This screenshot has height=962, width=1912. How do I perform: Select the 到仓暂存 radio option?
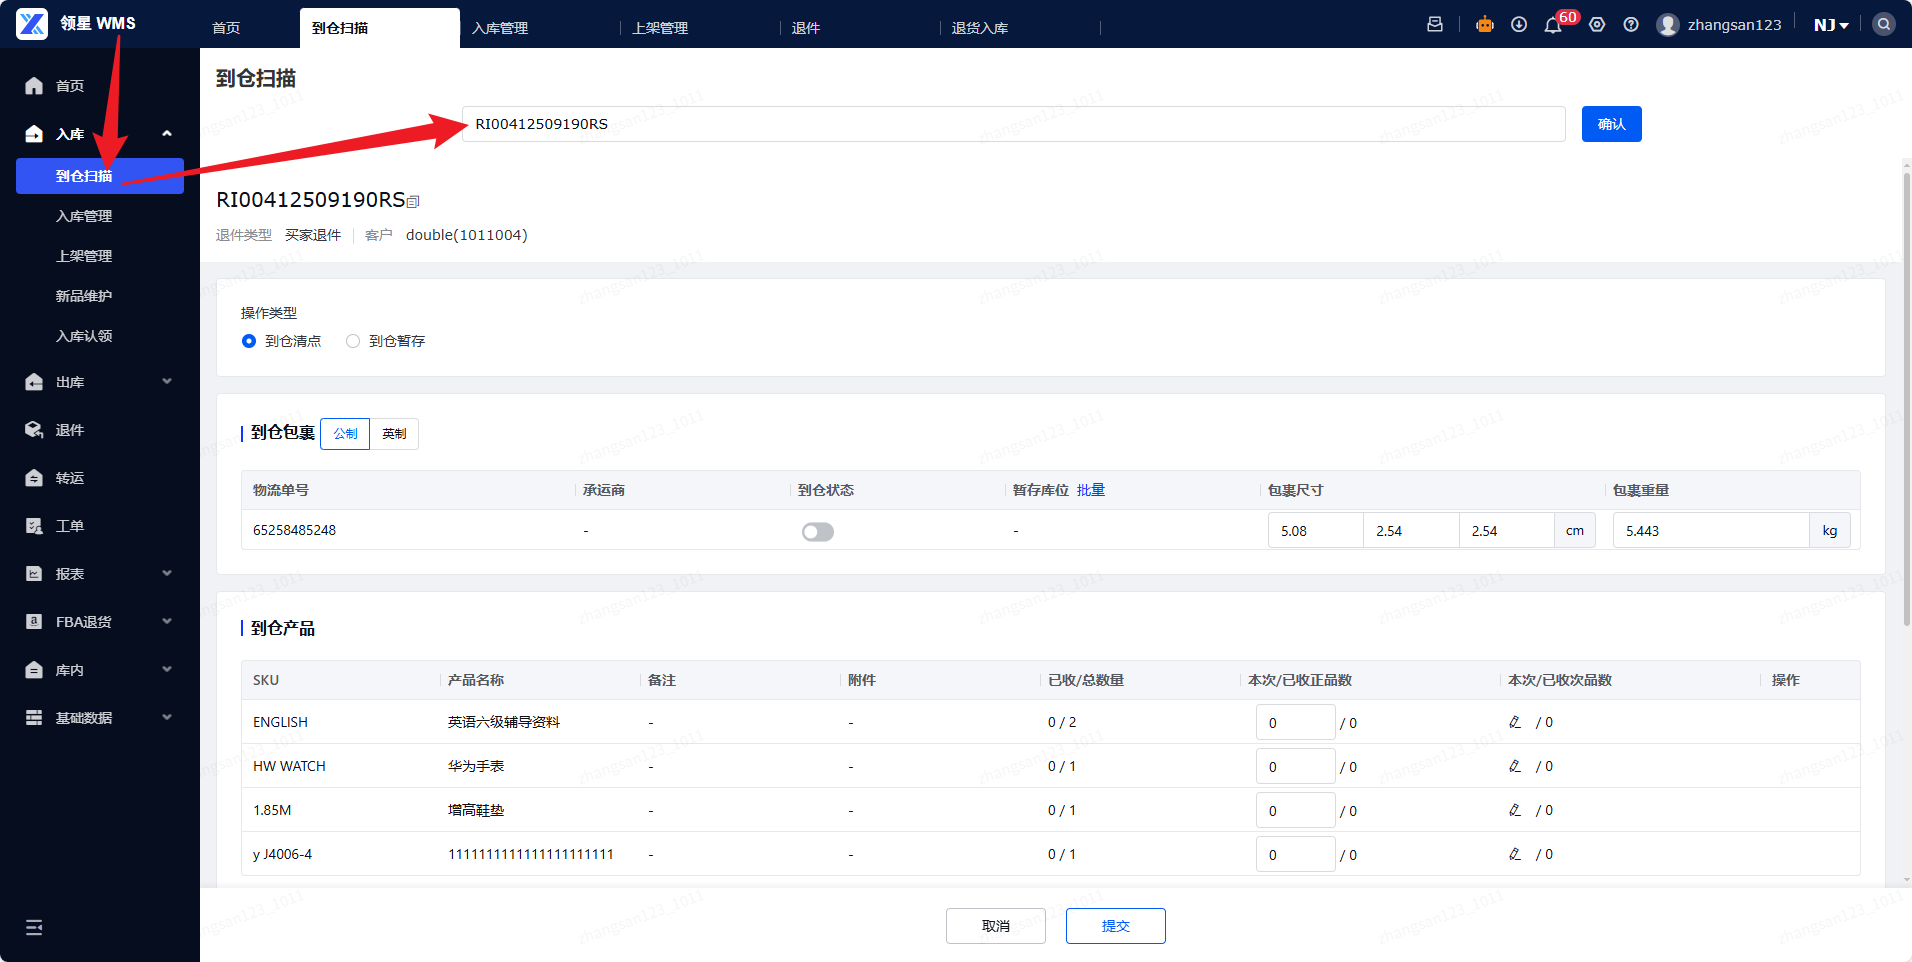point(353,341)
